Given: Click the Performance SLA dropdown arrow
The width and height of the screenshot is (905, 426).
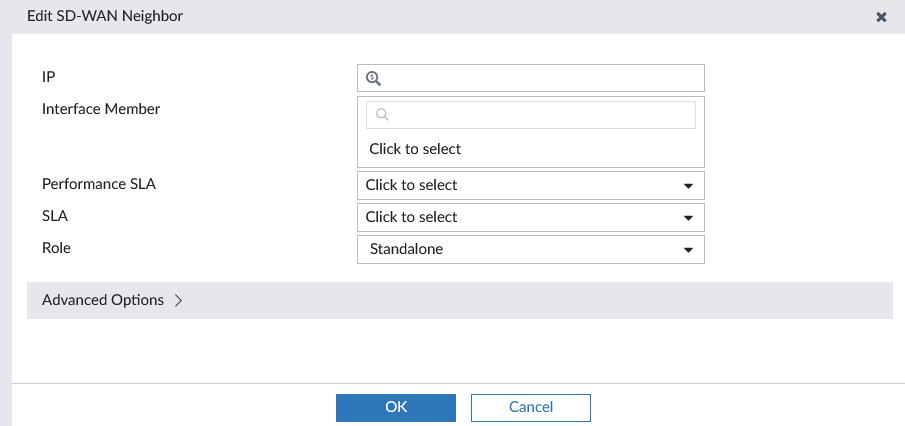Looking at the screenshot, I should pos(688,186).
